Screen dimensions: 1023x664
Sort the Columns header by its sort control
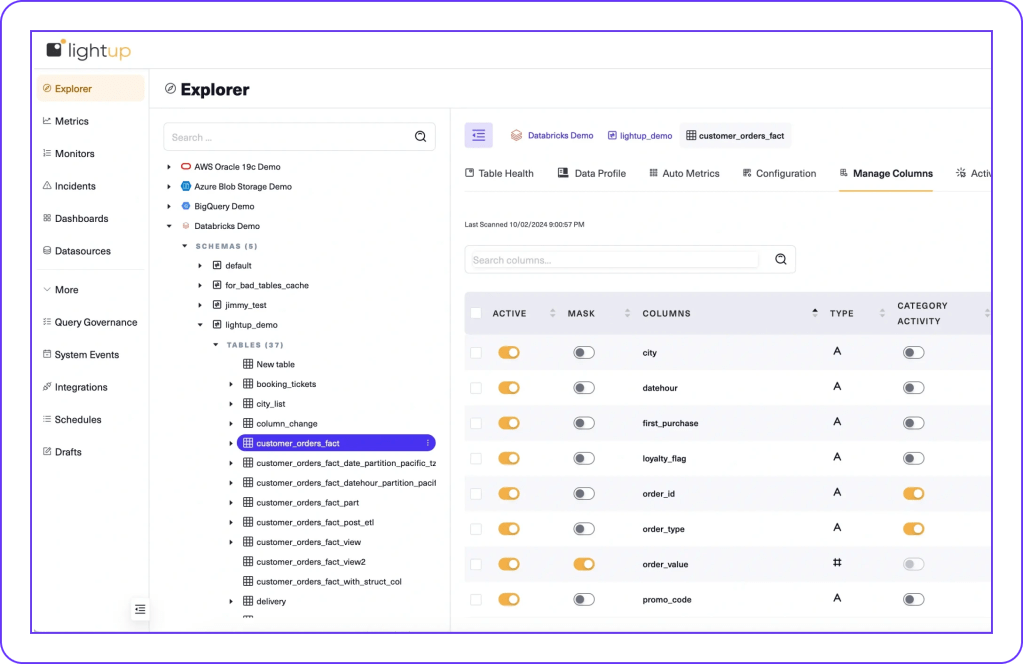tap(817, 313)
